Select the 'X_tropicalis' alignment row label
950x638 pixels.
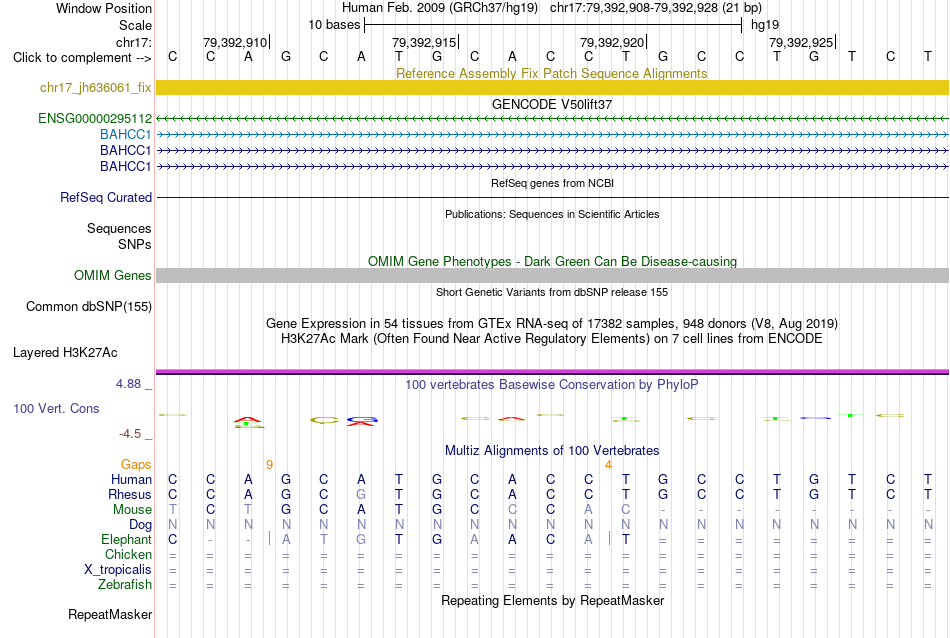click(118, 570)
